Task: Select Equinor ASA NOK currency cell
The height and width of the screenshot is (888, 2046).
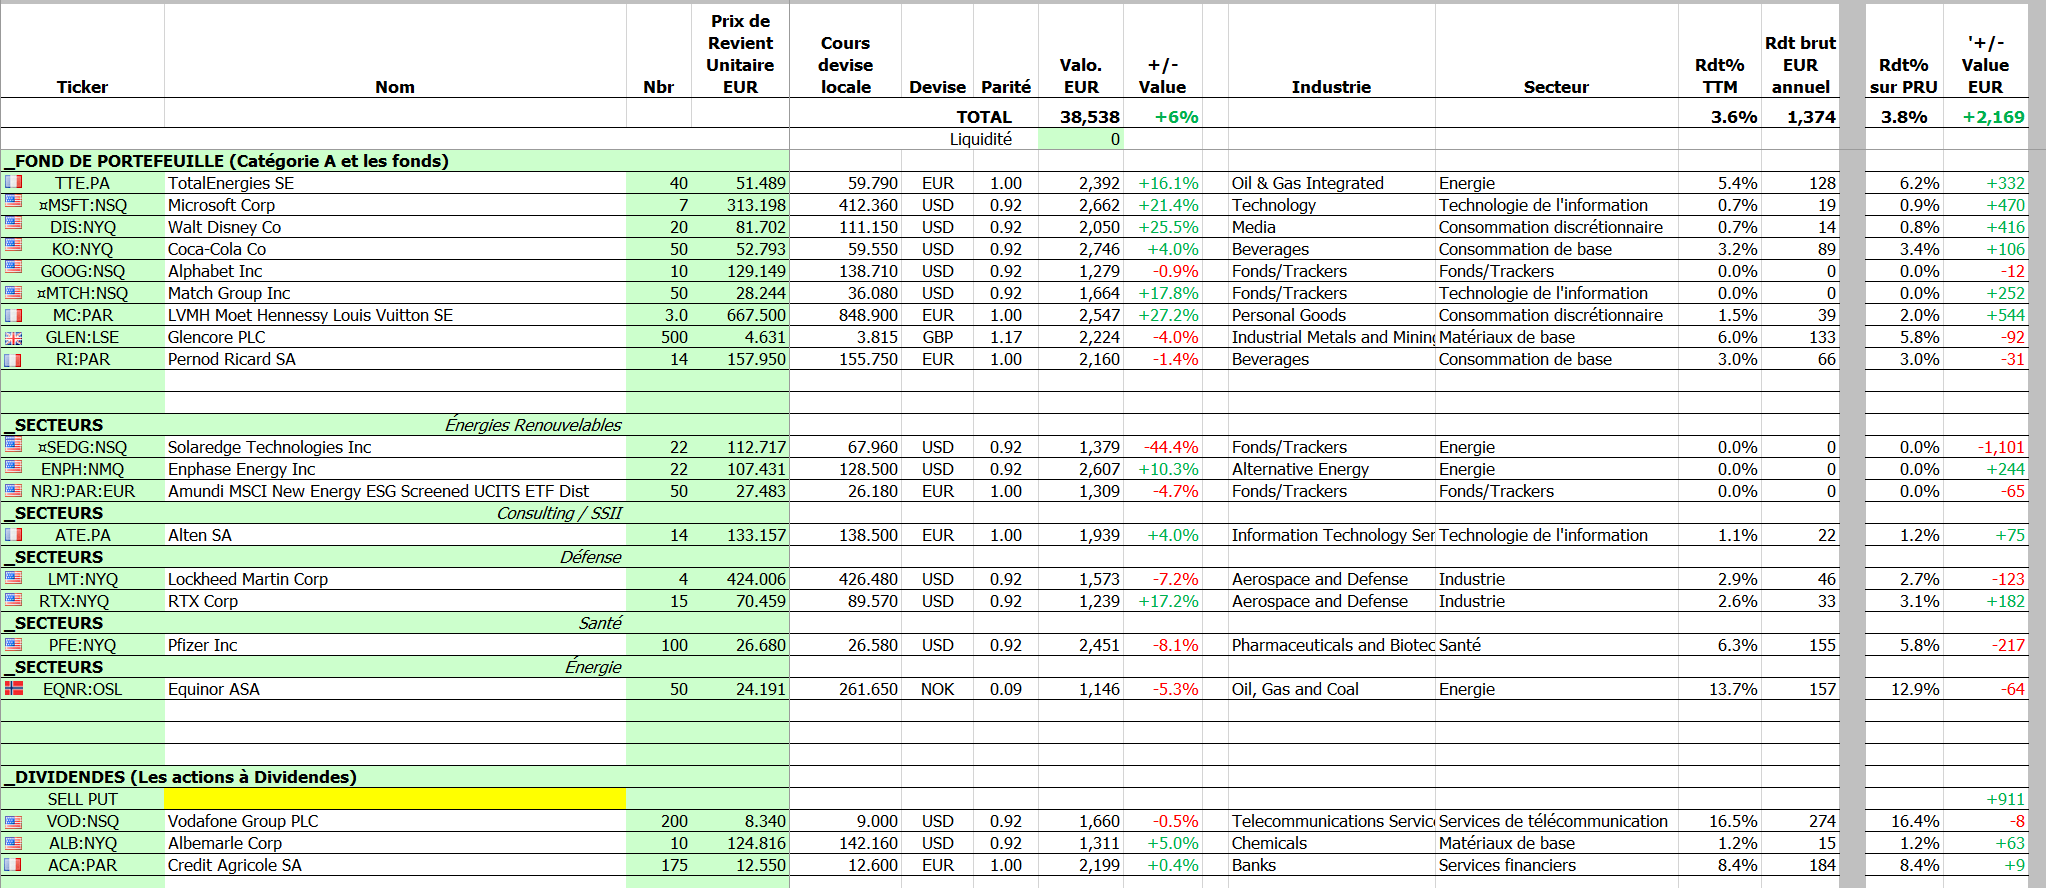Action: 938,689
